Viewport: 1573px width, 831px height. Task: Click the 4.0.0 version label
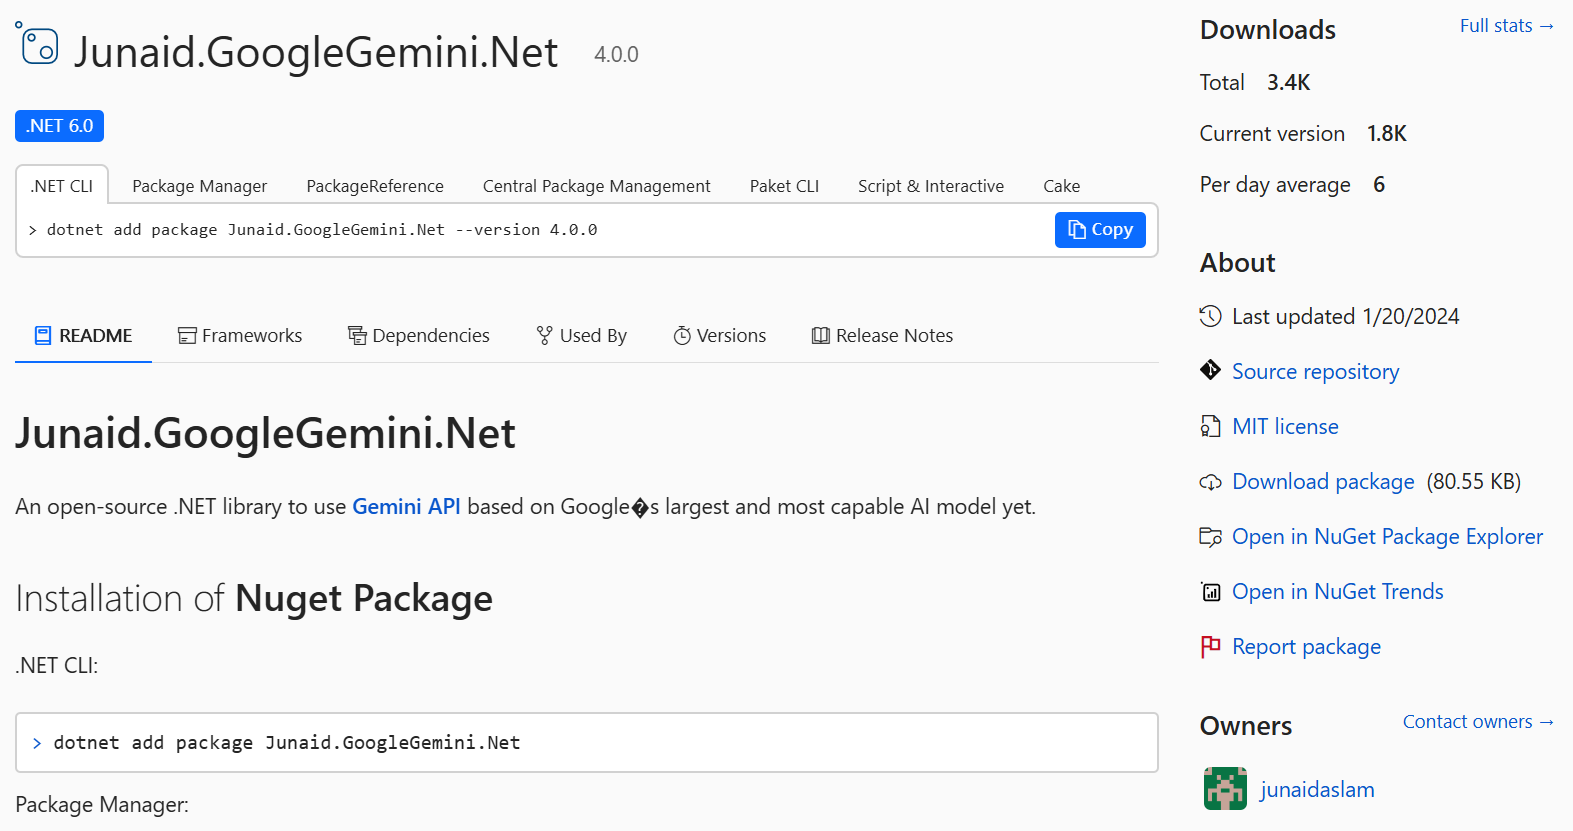(x=616, y=55)
